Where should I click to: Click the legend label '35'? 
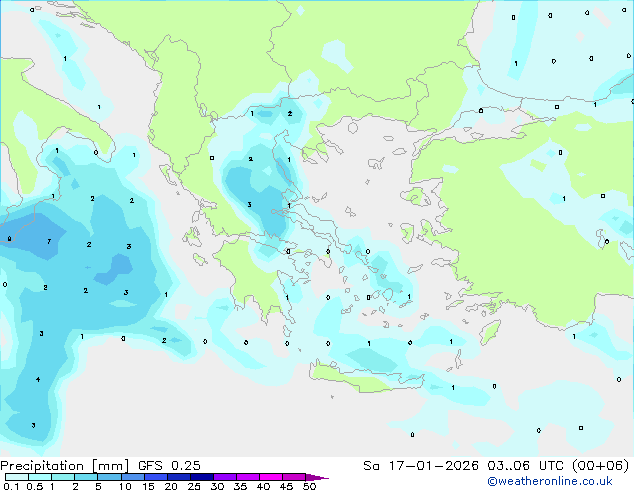click(x=240, y=486)
